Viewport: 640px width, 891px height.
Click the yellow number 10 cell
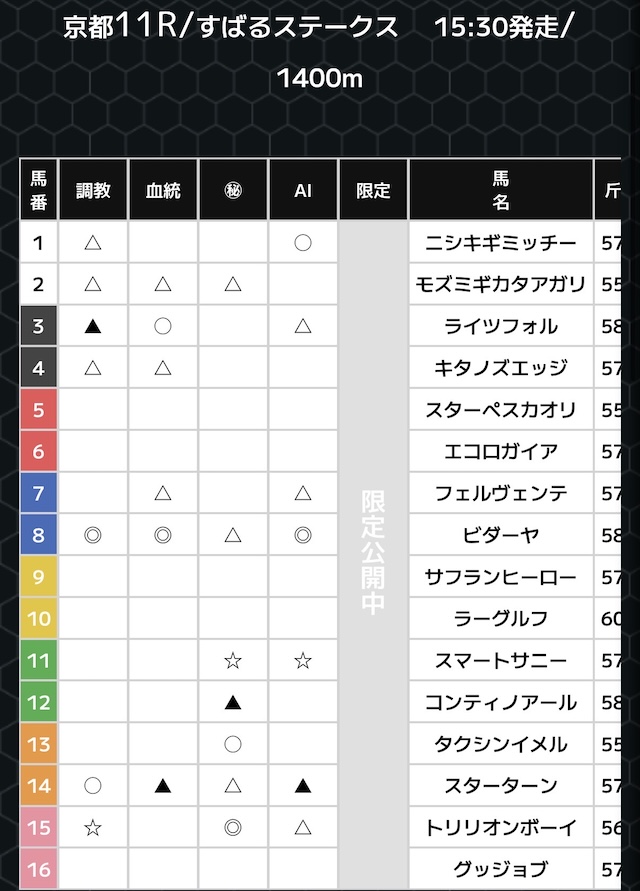point(38,619)
